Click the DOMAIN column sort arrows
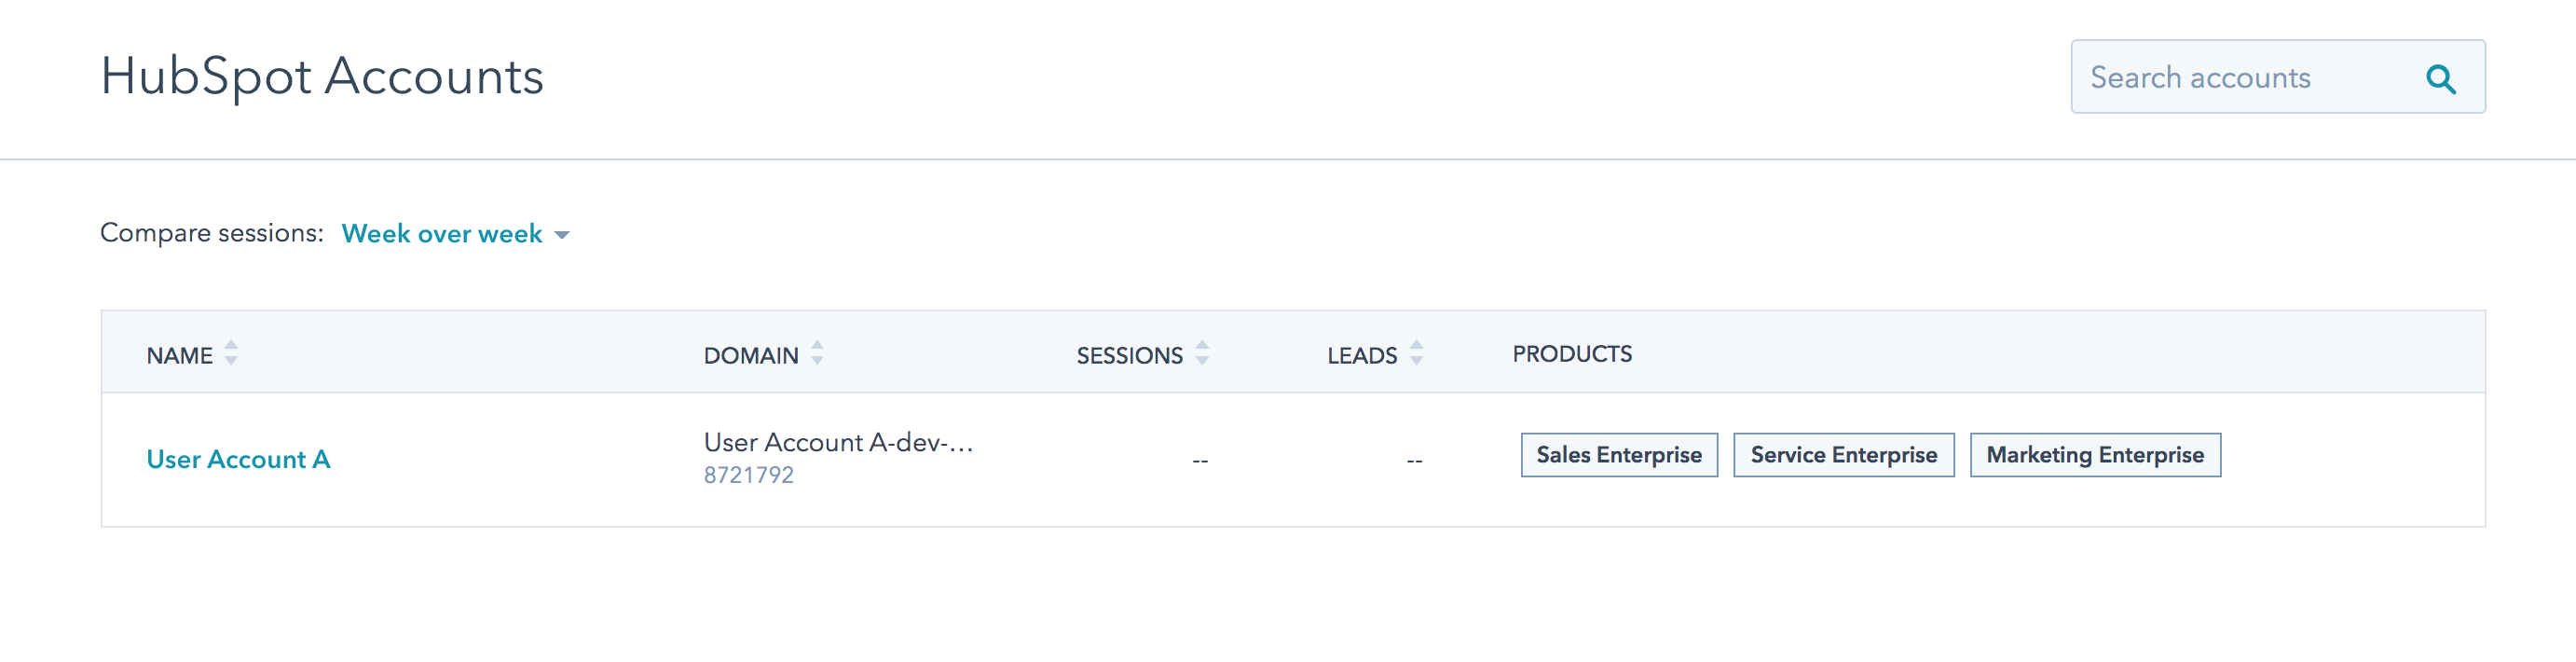 coord(817,353)
